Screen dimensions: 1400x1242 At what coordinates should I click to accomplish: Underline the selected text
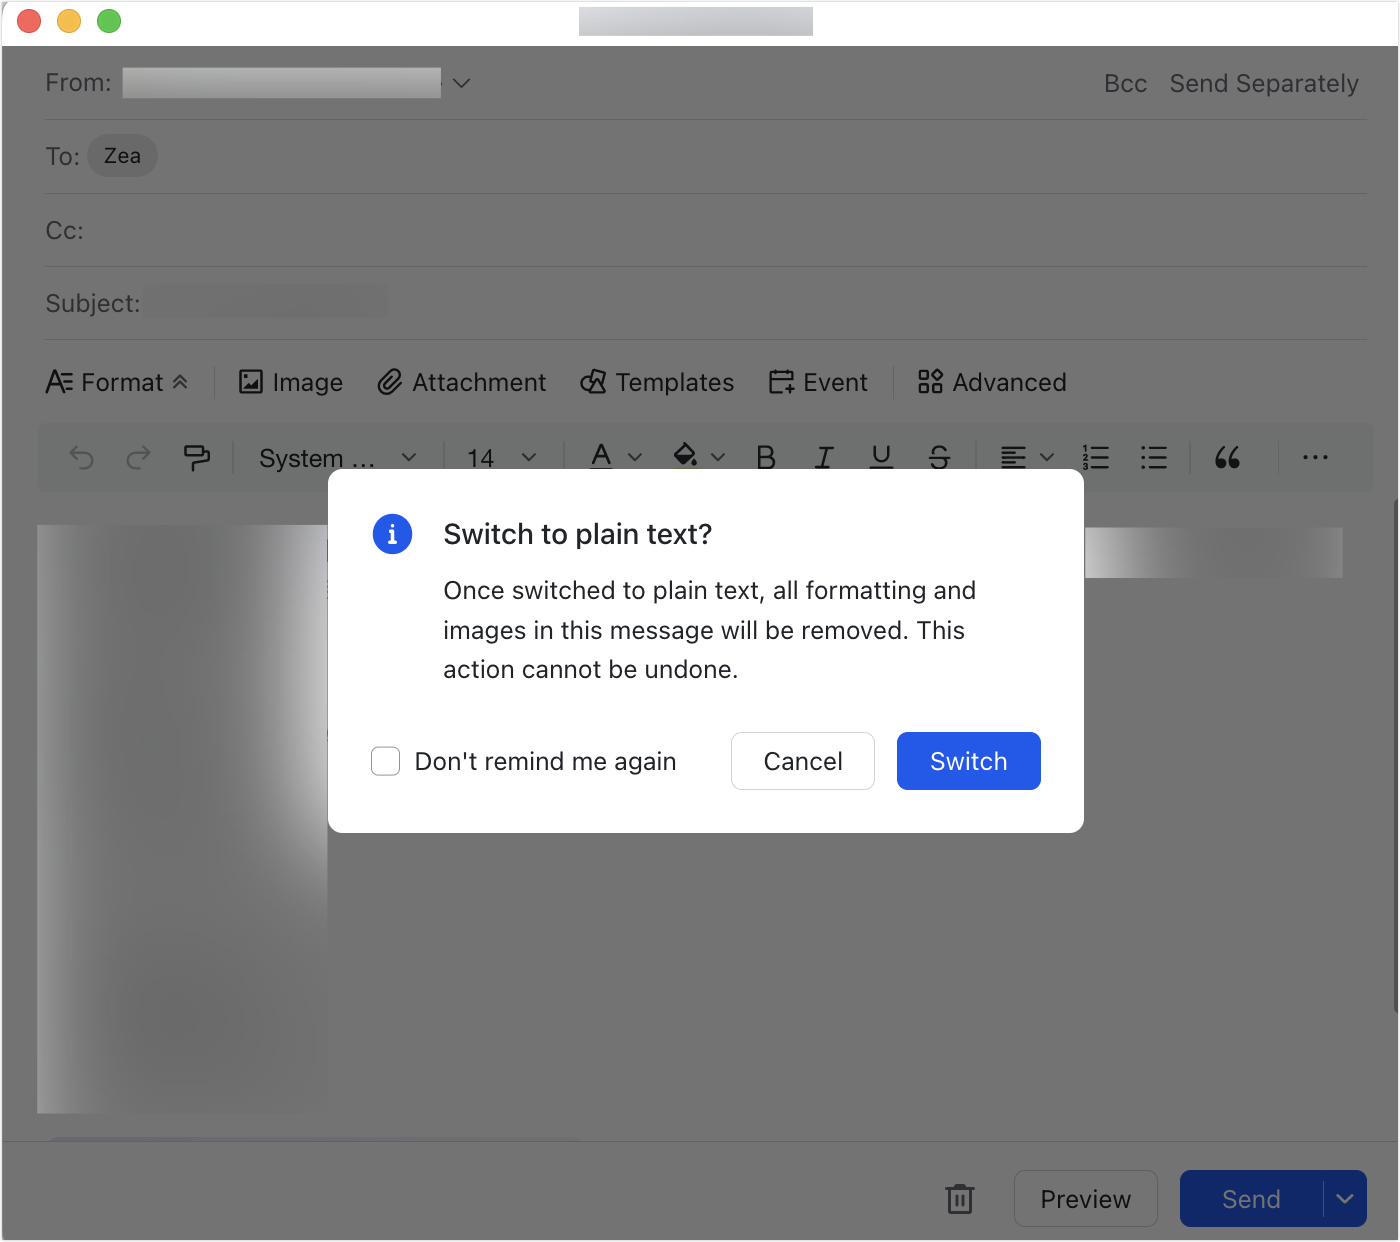click(881, 457)
